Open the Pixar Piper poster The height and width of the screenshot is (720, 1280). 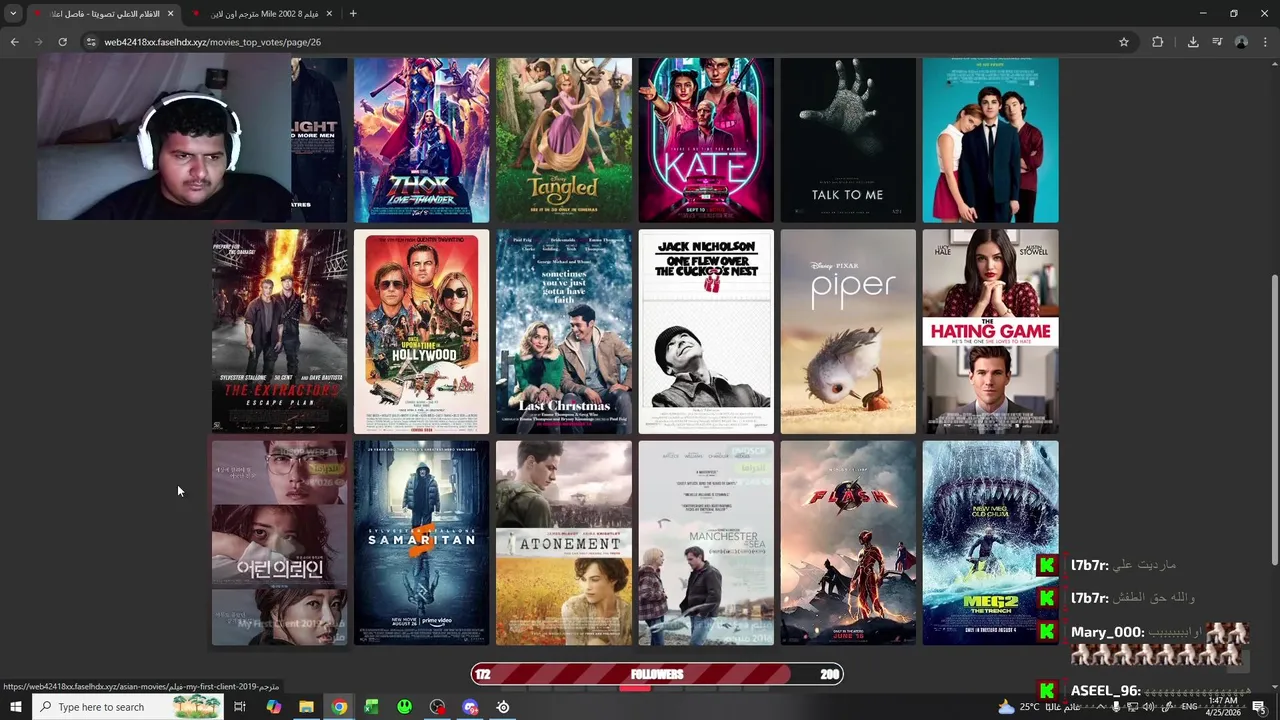(x=848, y=331)
